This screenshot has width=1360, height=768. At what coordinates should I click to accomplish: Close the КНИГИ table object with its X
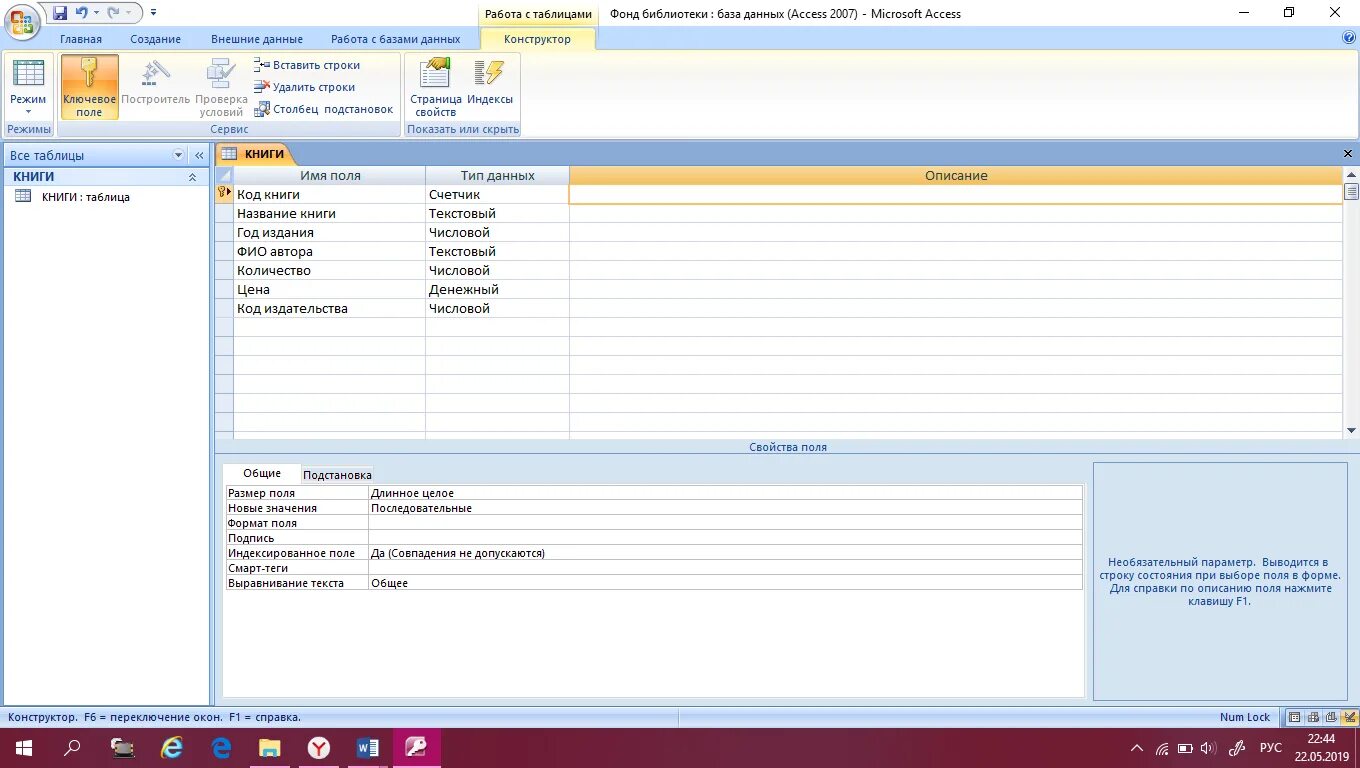pyautogui.click(x=1348, y=154)
